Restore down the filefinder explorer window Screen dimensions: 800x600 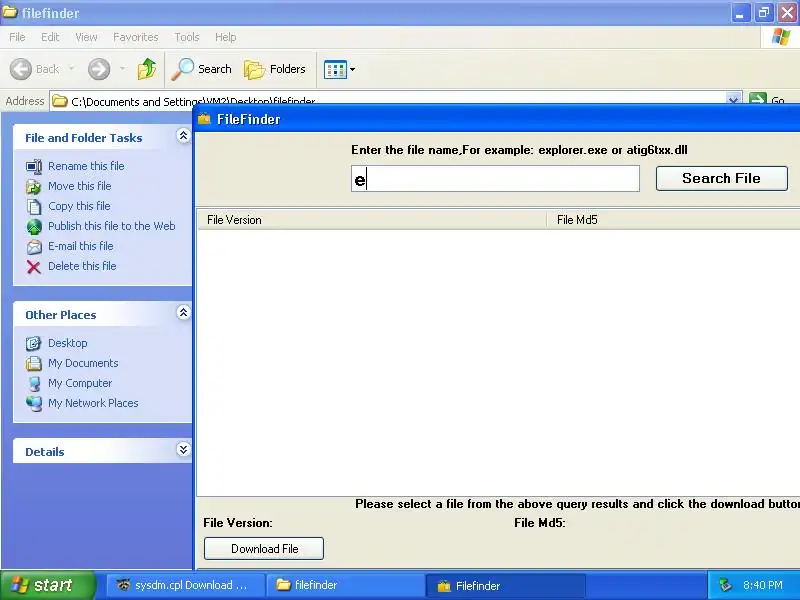(x=764, y=13)
